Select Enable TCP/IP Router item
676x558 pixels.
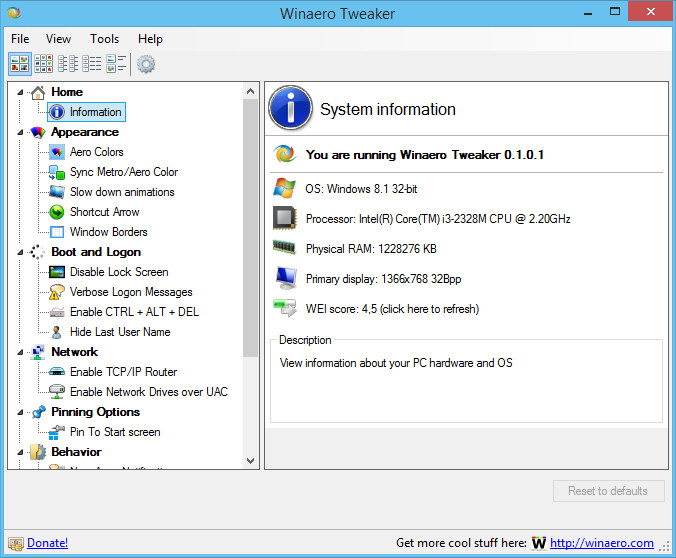(x=123, y=372)
